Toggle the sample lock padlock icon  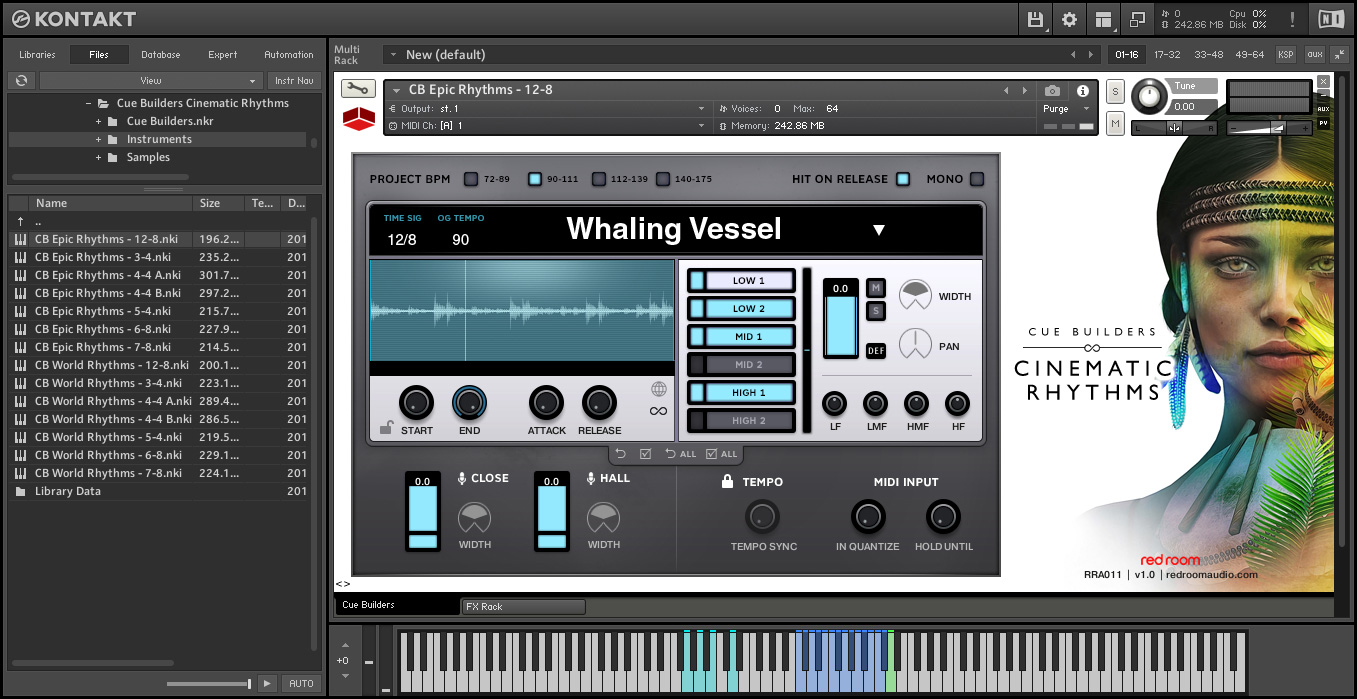(386, 428)
